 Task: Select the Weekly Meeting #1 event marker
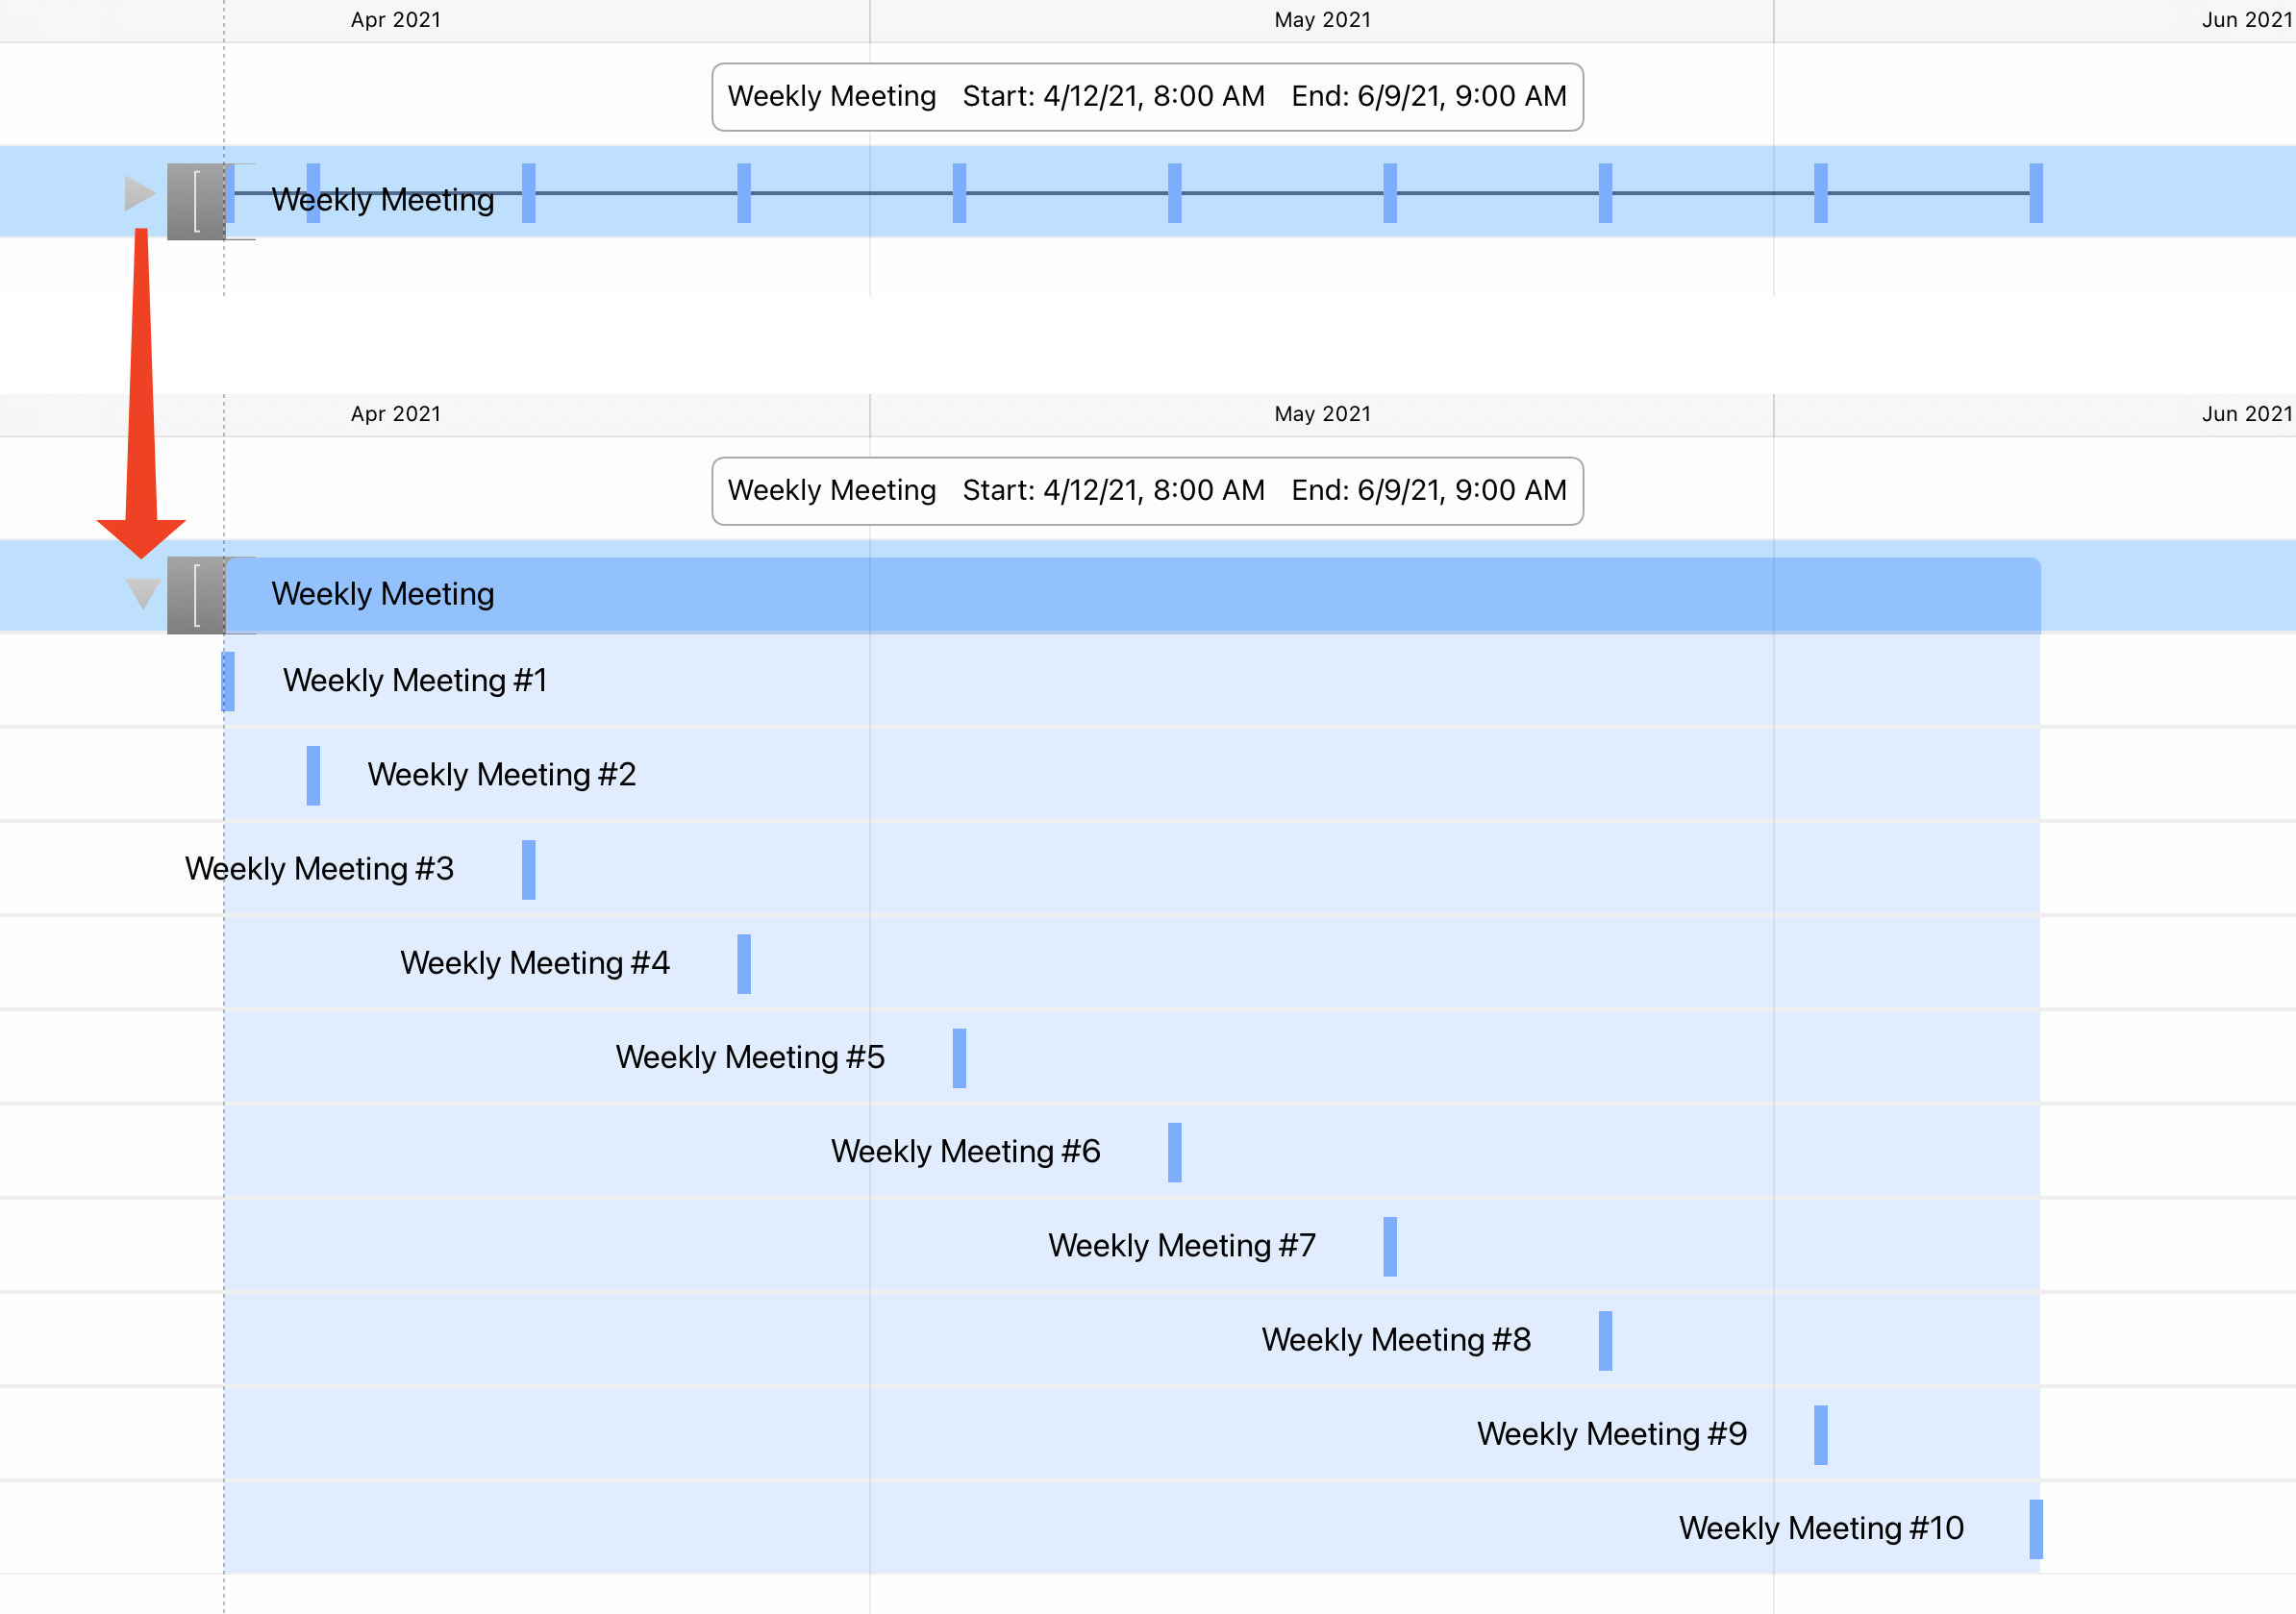[228, 681]
